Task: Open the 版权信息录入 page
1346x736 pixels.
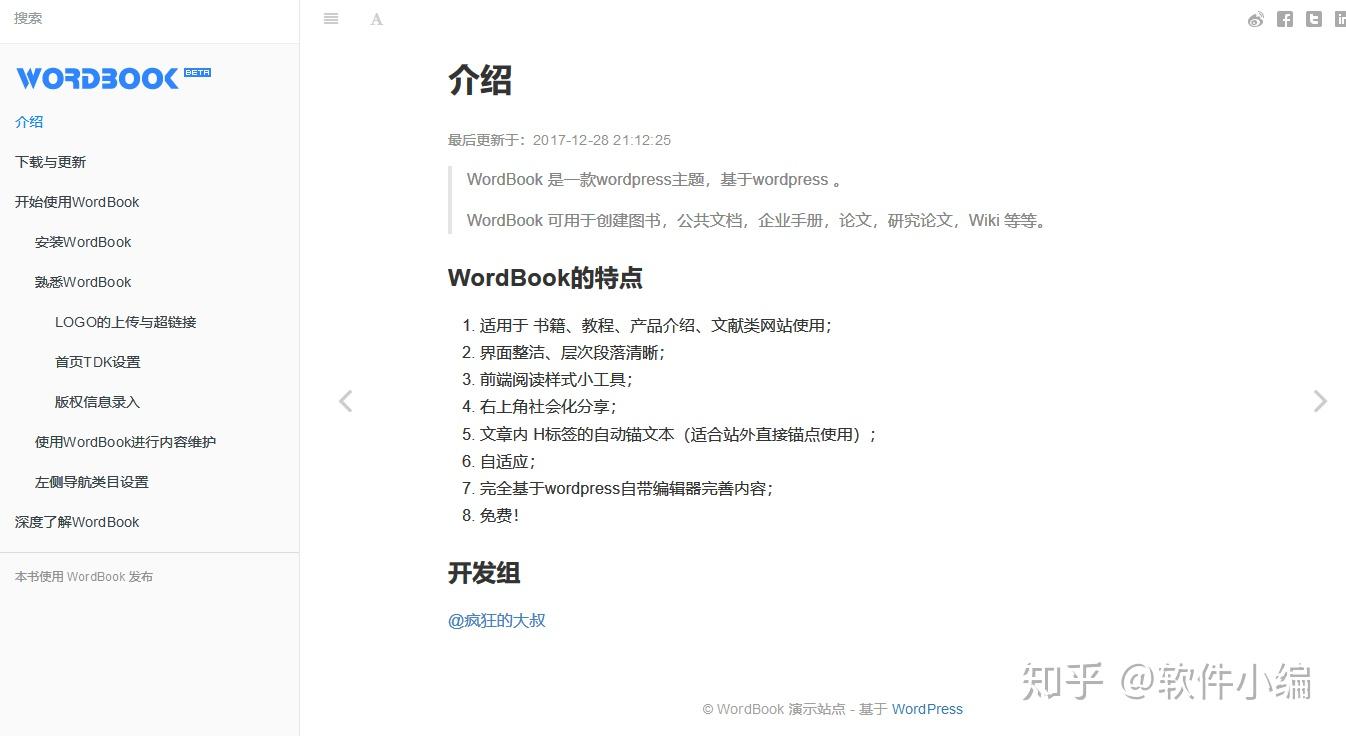Action: point(97,402)
